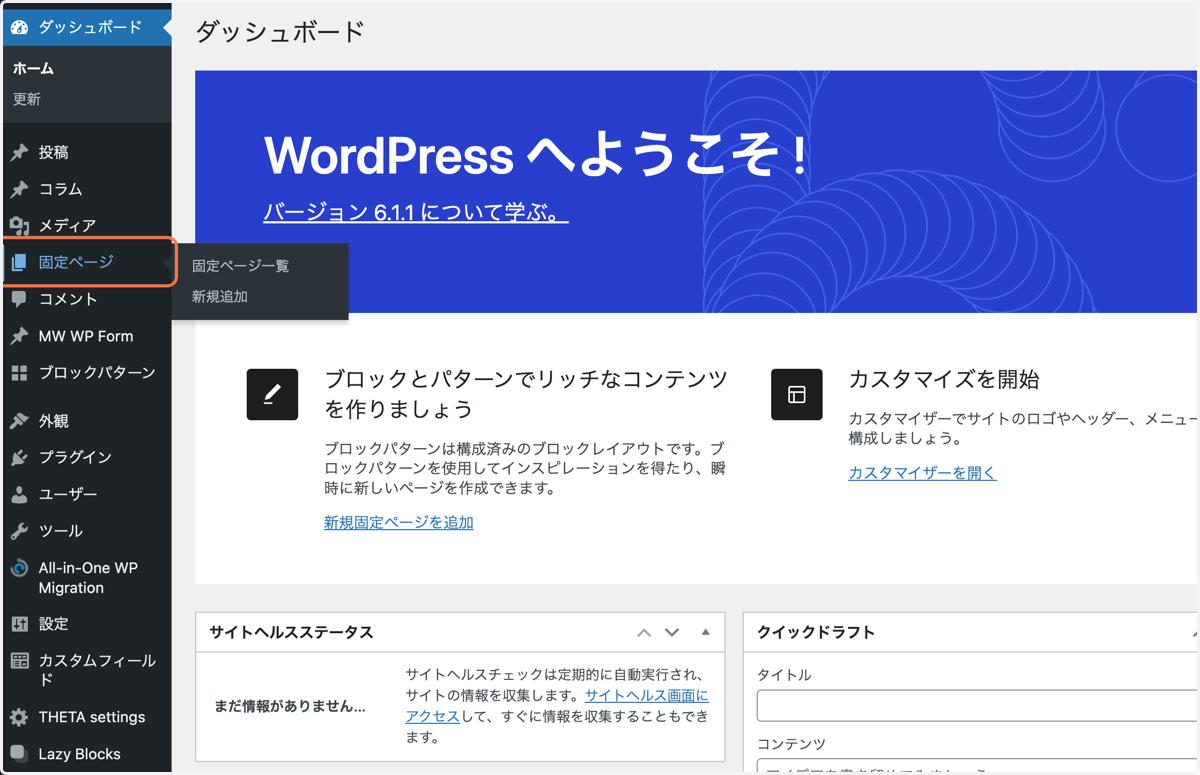Click the カスタマイズを開始 heading

point(944,380)
